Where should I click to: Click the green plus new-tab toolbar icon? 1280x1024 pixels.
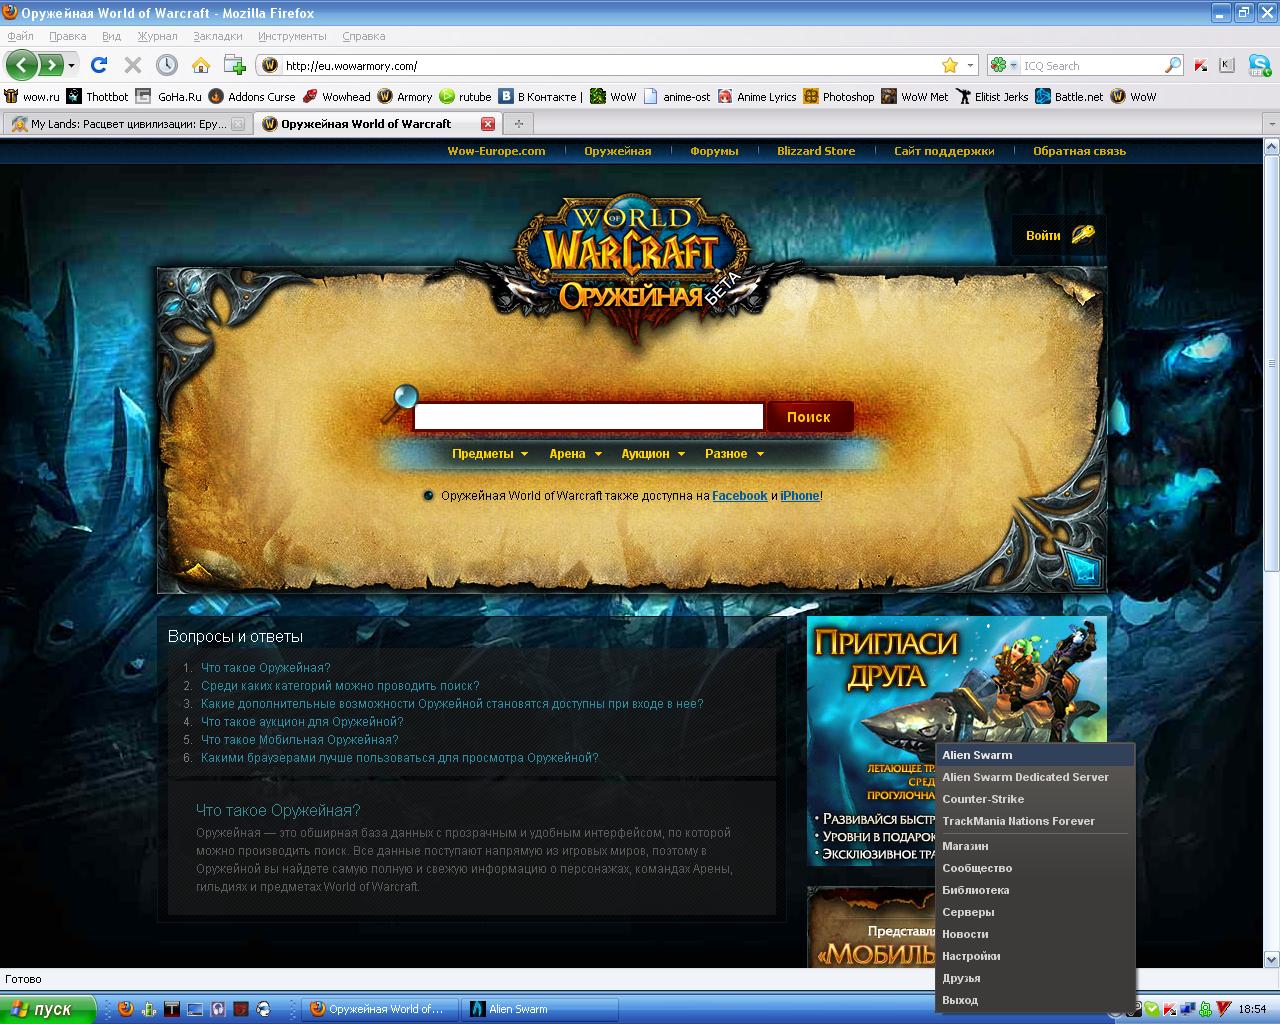[x=235, y=65]
